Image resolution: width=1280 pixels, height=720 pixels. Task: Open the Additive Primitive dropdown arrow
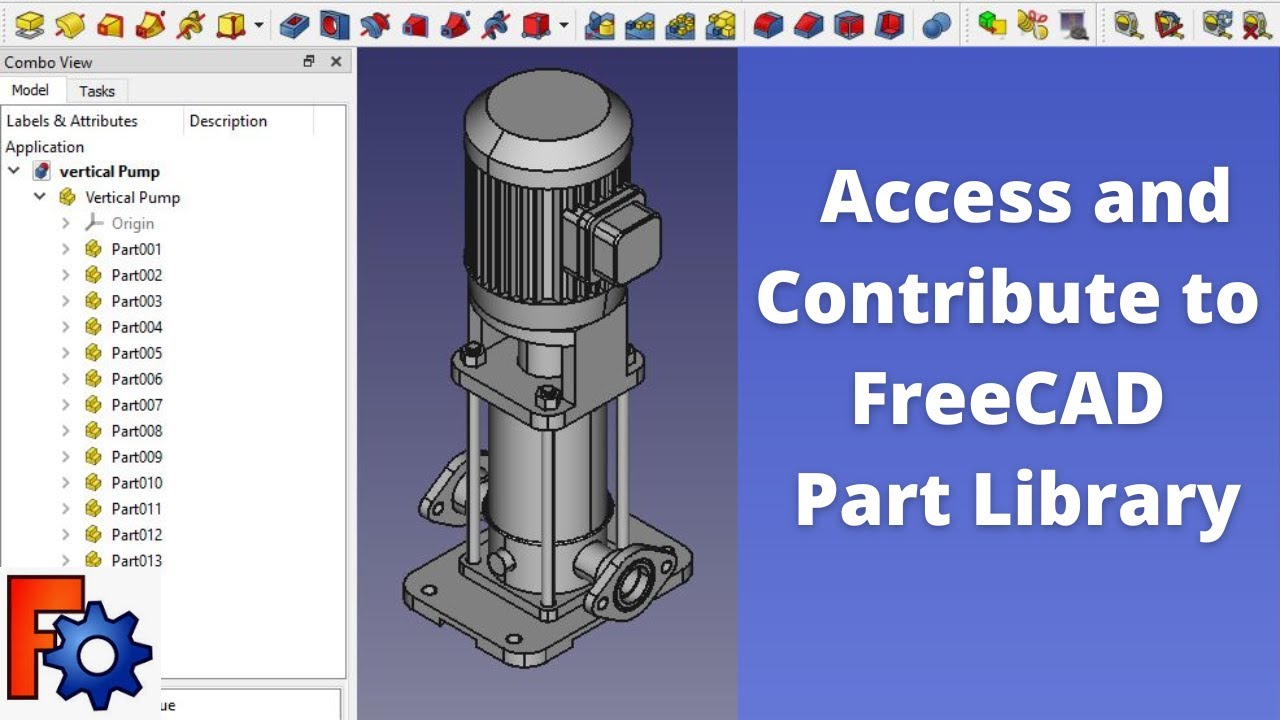(x=260, y=25)
